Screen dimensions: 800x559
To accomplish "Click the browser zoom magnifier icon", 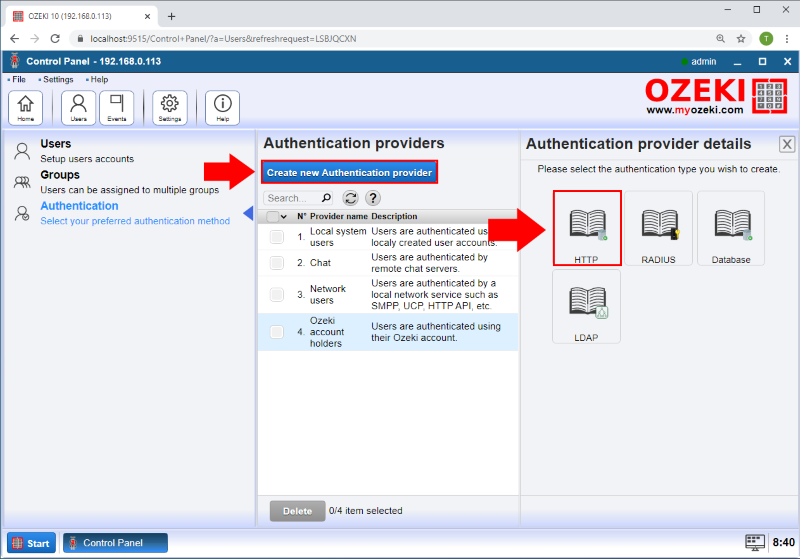I will (720, 39).
